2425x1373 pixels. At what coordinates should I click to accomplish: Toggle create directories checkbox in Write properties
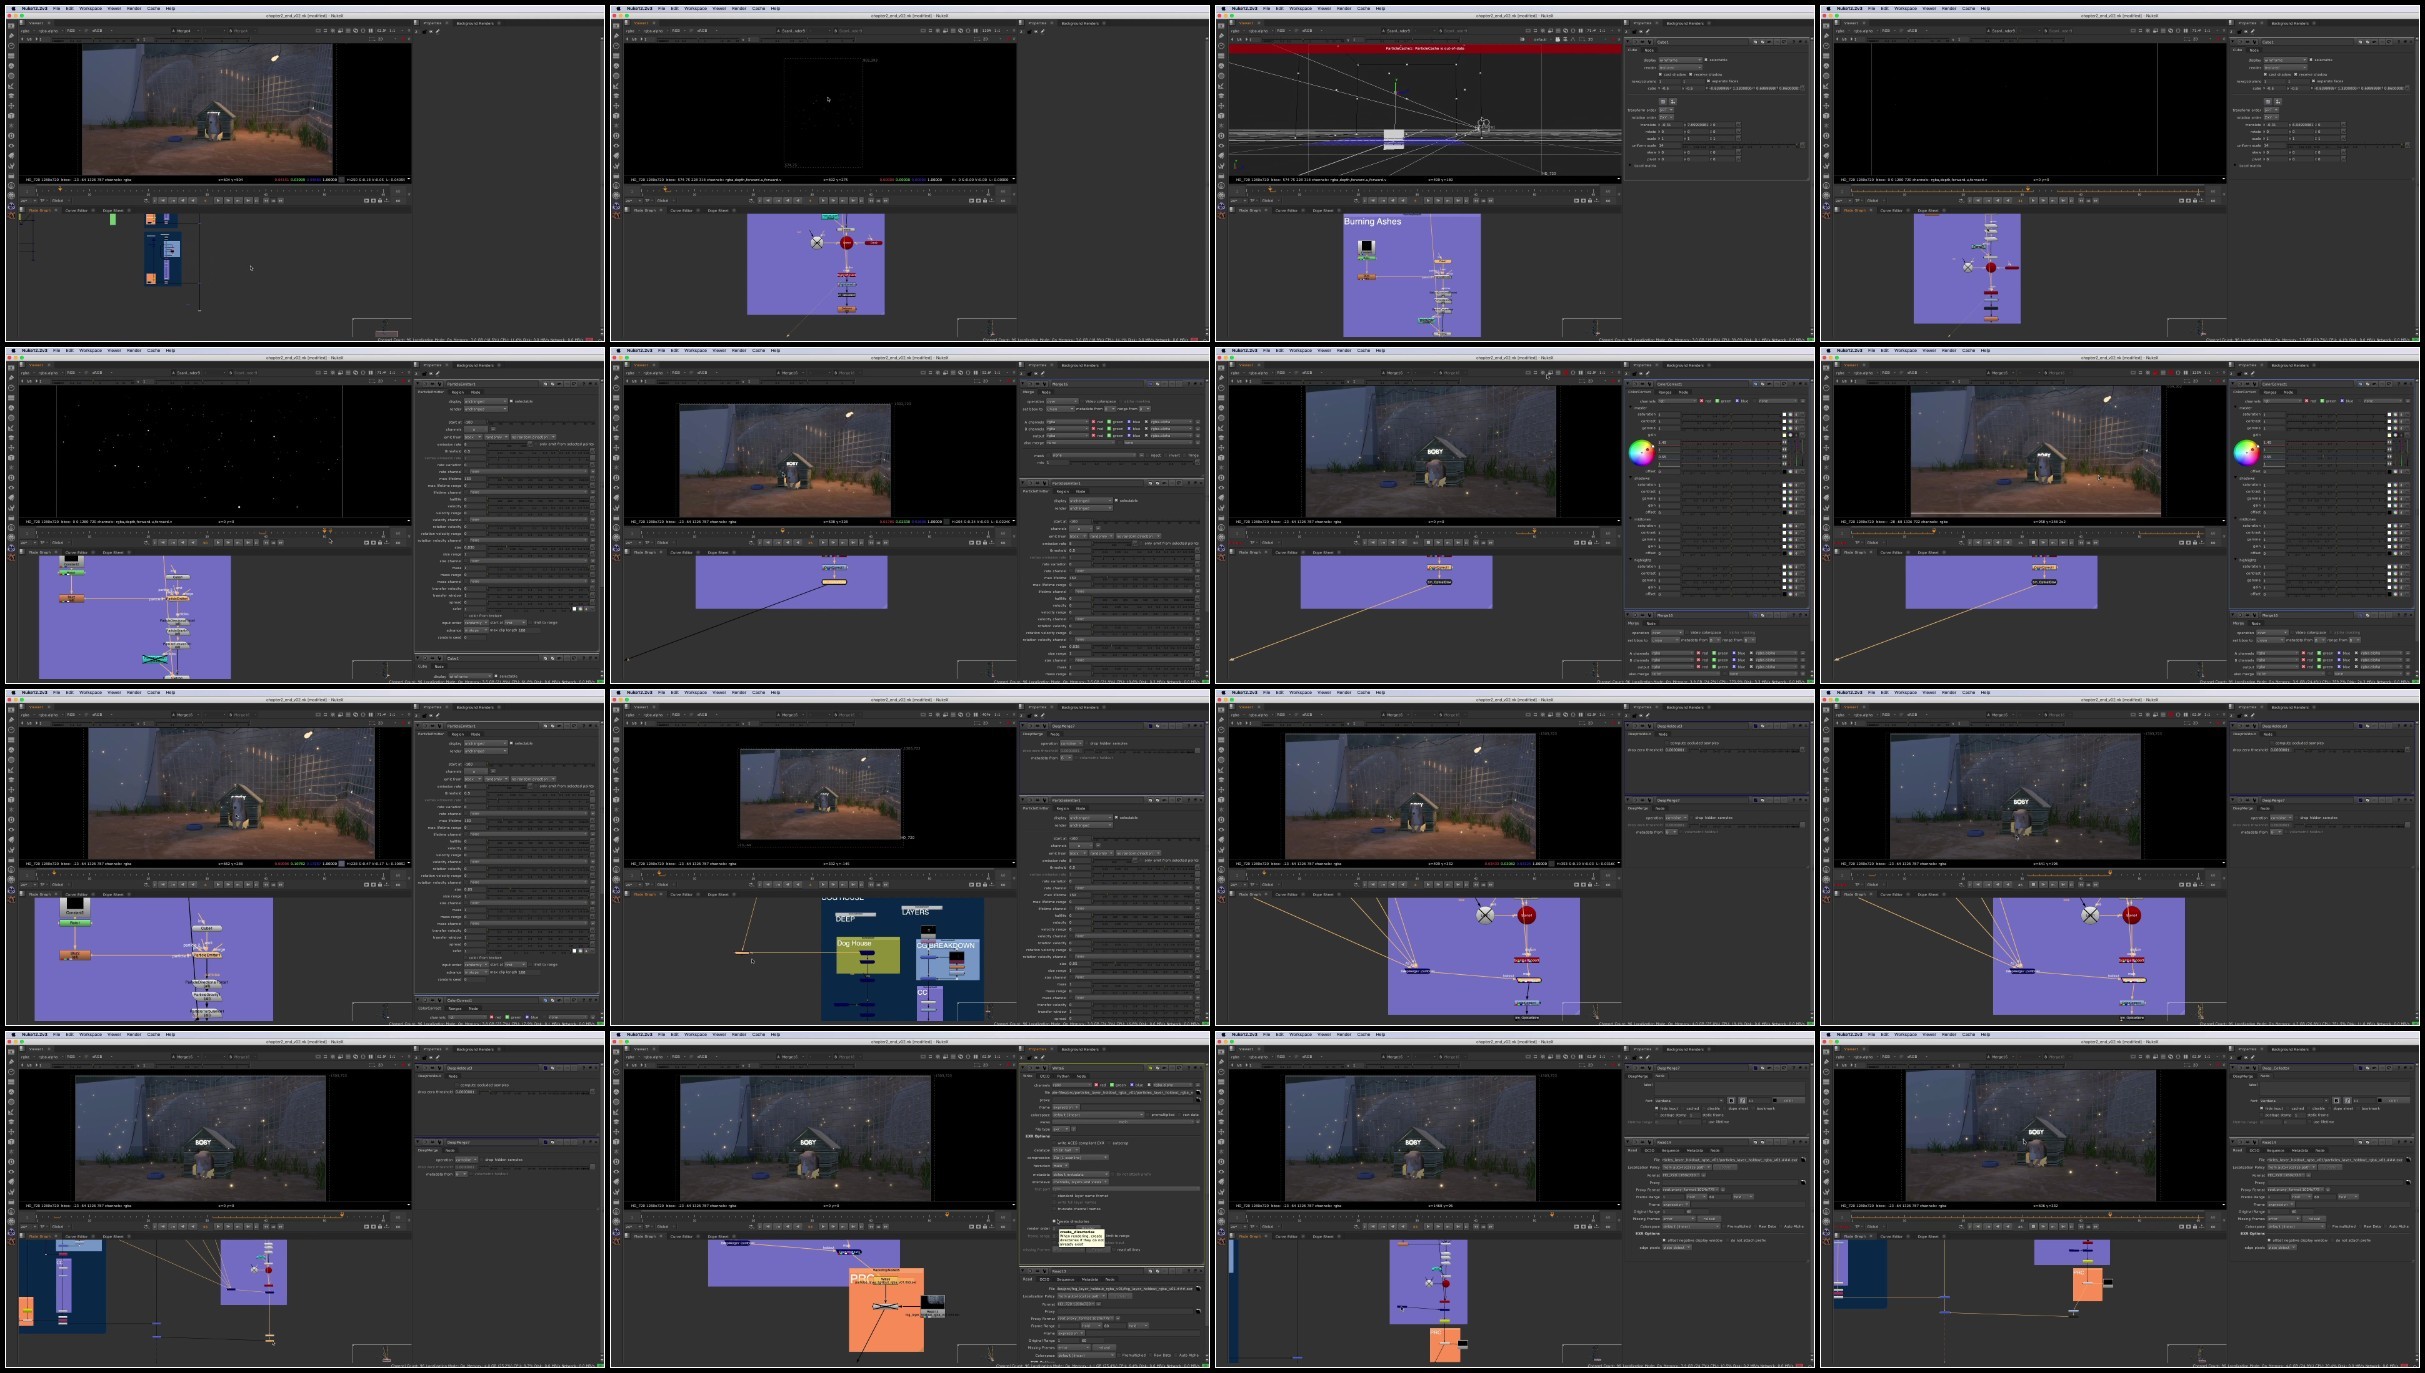pos(1054,1221)
